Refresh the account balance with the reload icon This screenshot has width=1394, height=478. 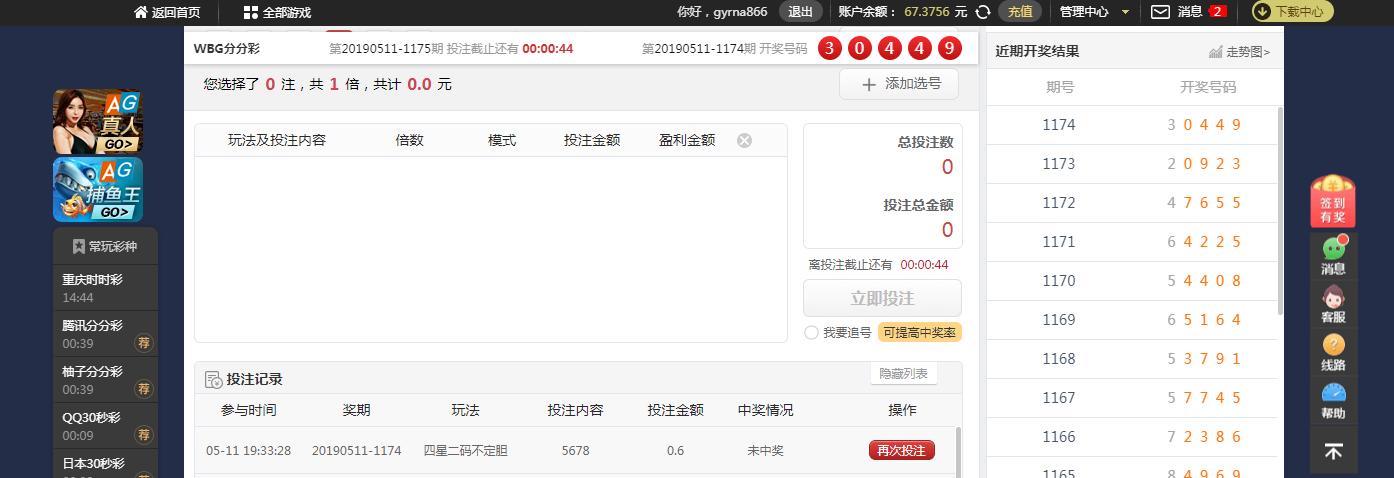pyautogui.click(x=983, y=12)
